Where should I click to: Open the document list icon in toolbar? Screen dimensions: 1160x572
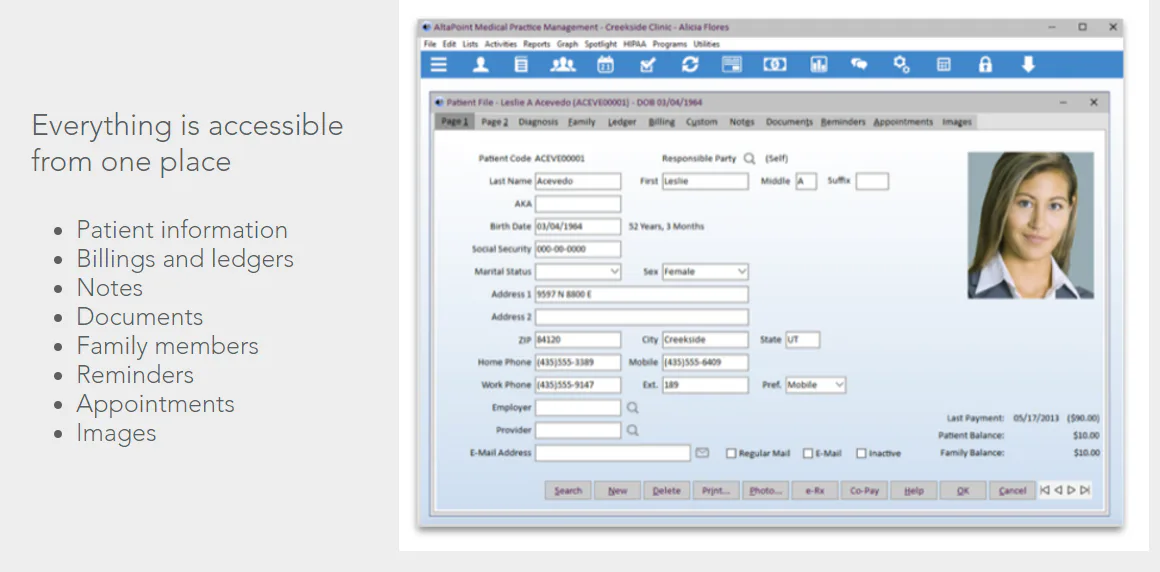click(522, 64)
